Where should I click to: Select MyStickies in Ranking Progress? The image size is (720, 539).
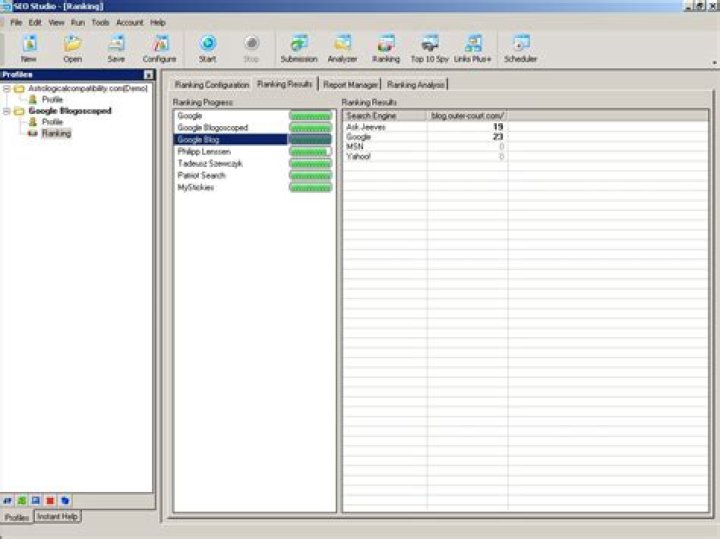196,187
